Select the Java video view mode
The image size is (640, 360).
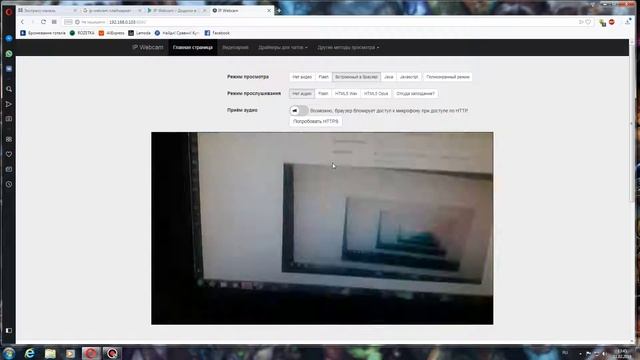[389, 77]
